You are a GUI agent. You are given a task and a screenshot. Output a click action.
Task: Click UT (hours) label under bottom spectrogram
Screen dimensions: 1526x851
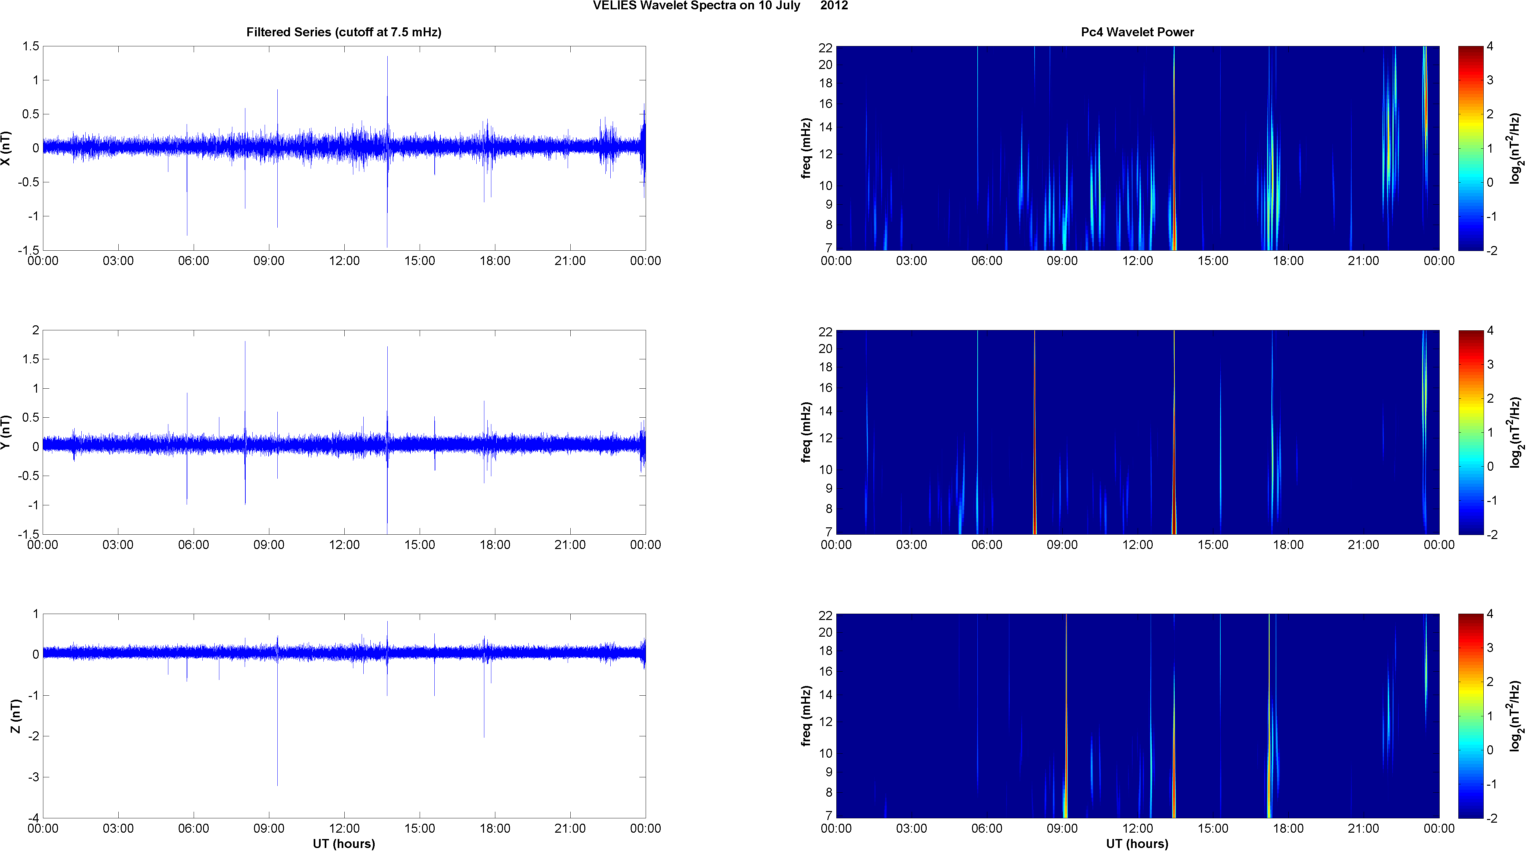[1137, 843]
